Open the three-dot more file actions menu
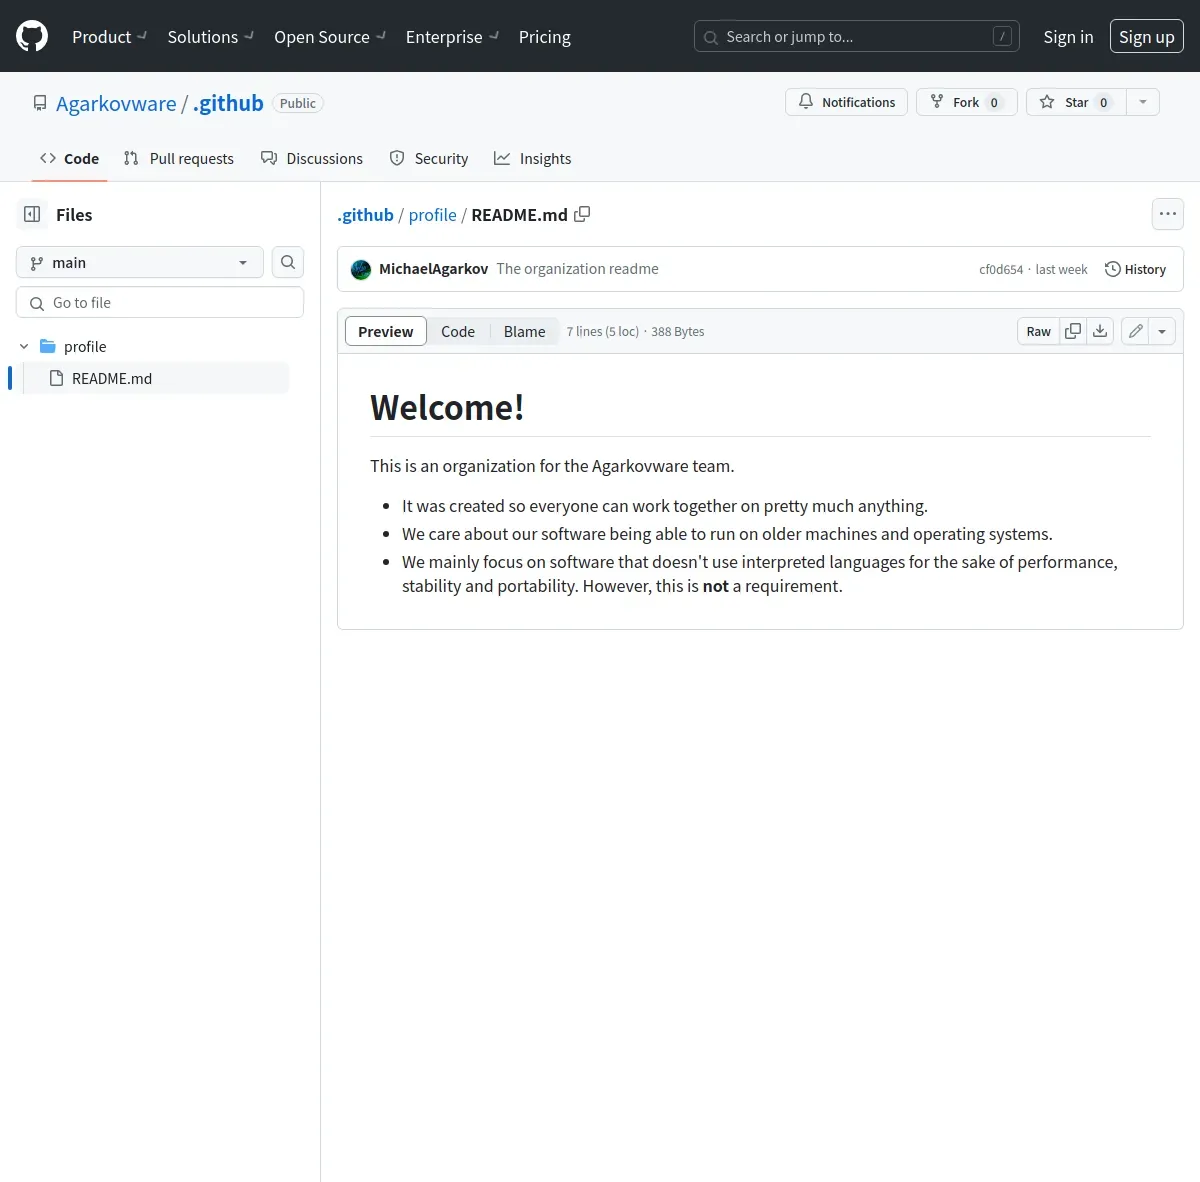The height and width of the screenshot is (1182, 1200). (x=1168, y=214)
